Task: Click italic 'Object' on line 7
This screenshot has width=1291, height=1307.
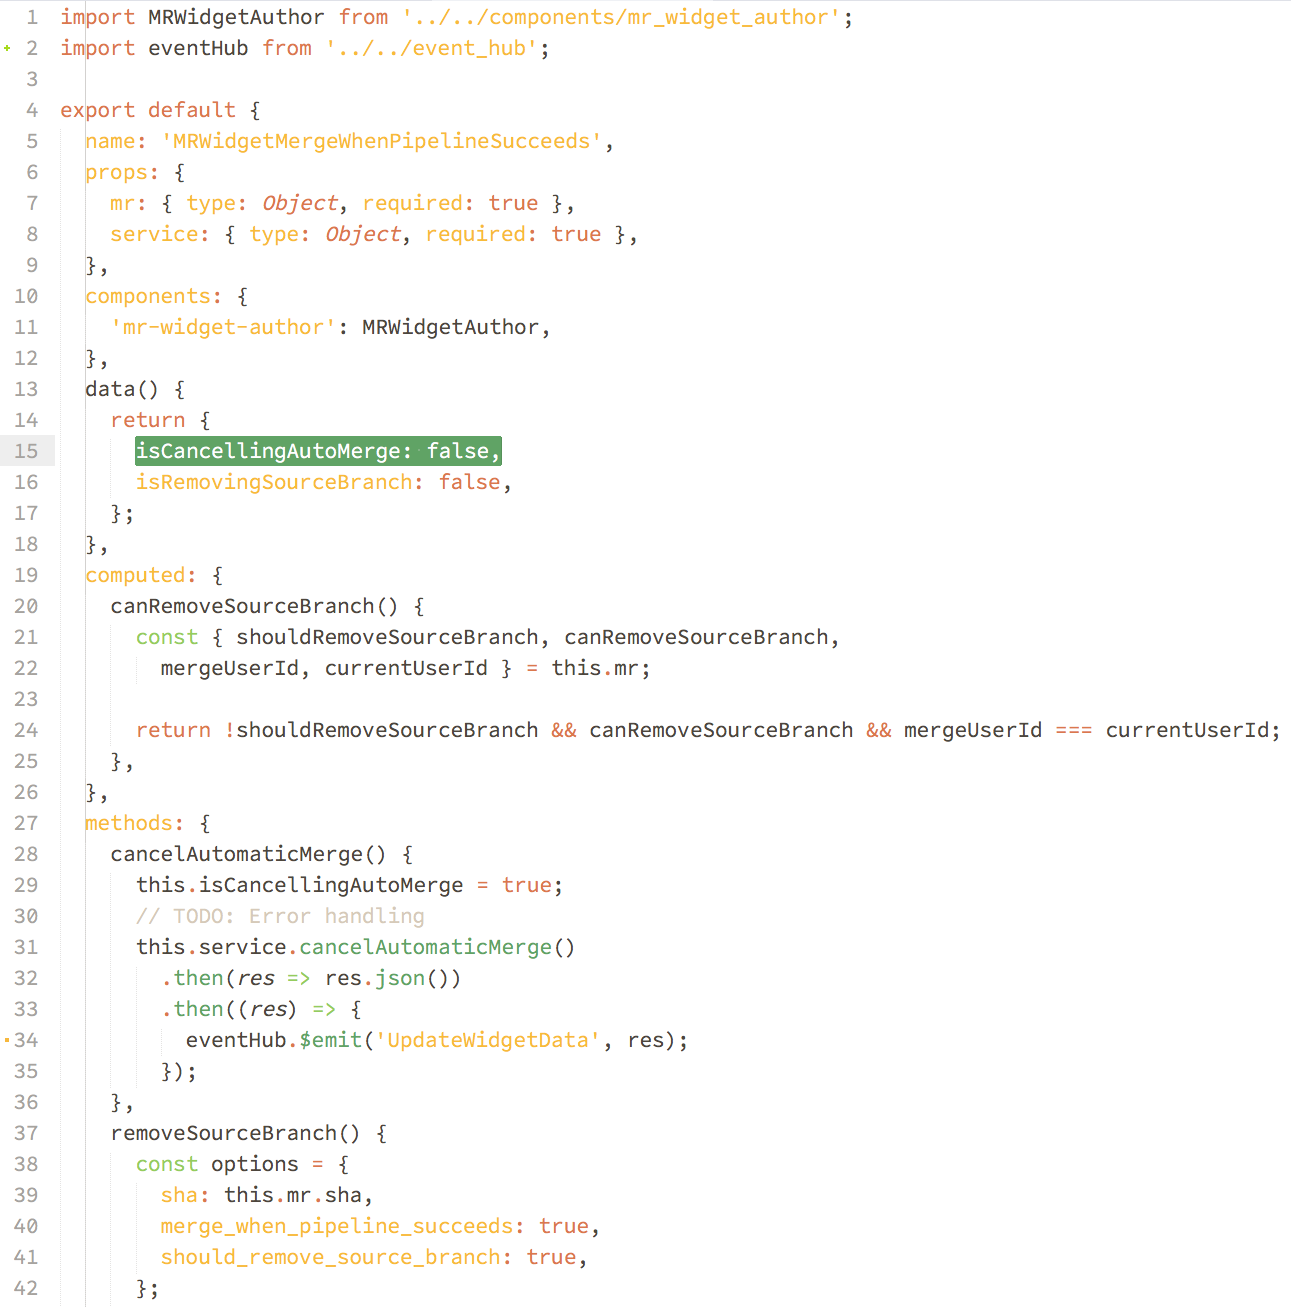Action: 300,203
